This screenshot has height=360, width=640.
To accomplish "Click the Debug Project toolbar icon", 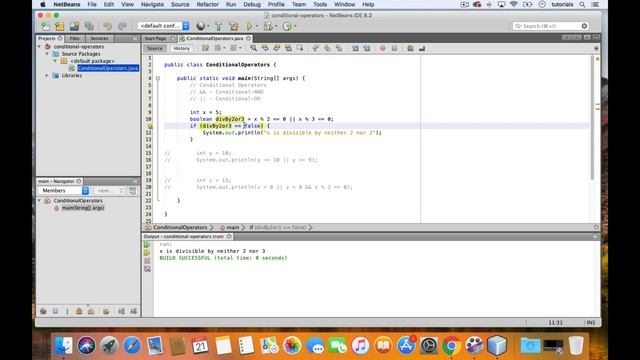I will tap(268, 27).
